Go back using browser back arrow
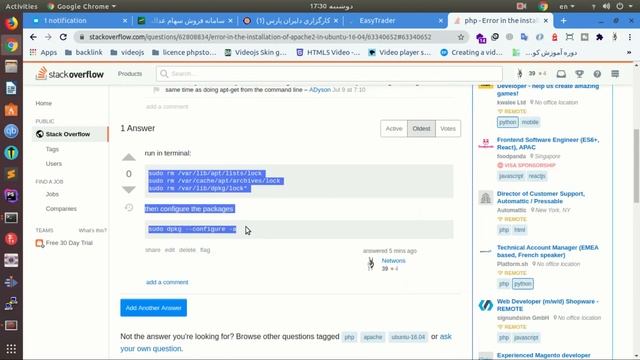 (33, 37)
